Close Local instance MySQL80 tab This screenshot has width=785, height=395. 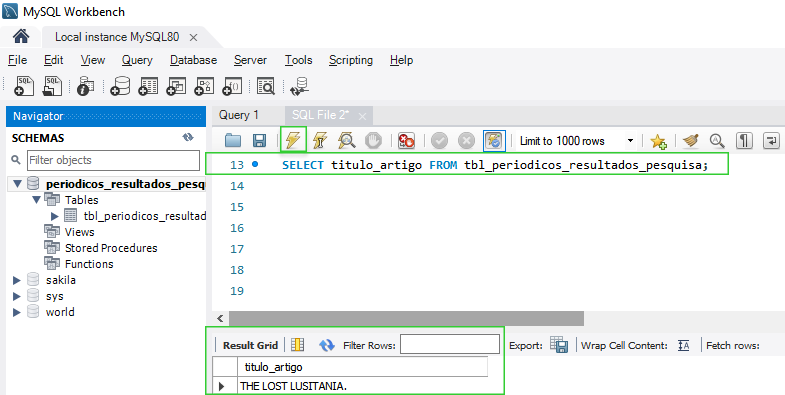(193, 38)
